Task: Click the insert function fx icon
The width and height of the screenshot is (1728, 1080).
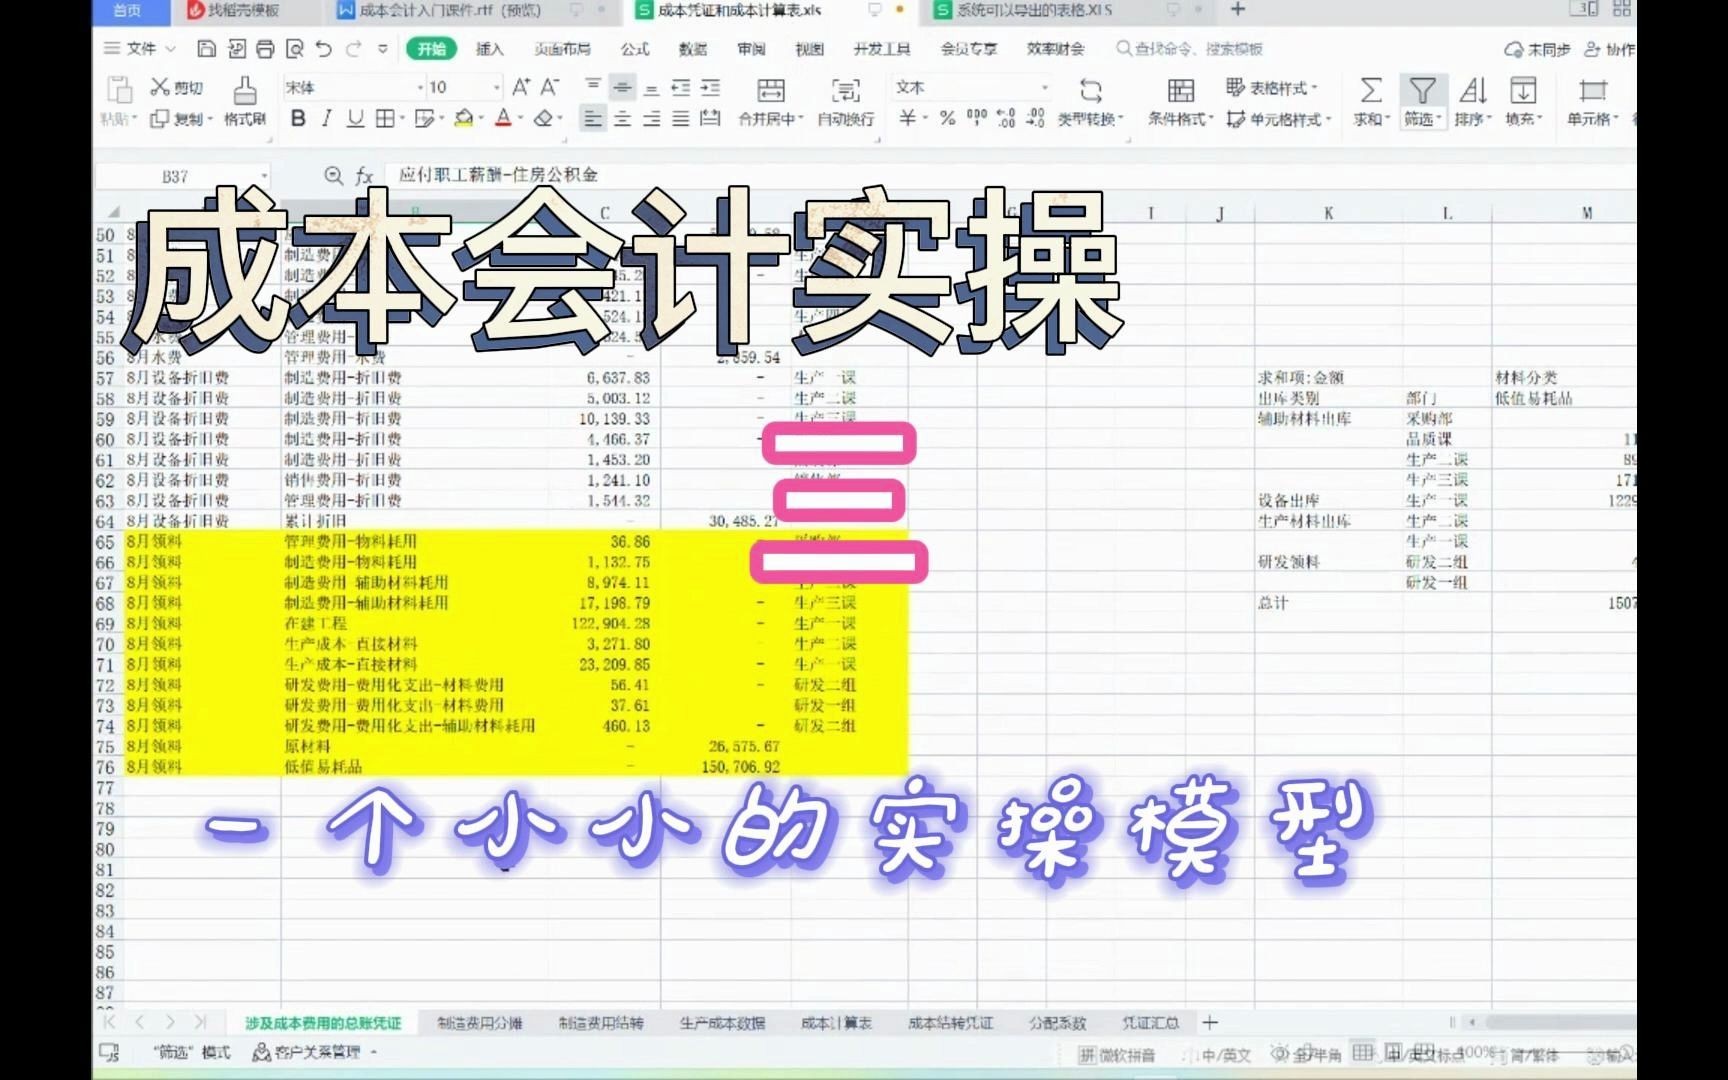Action: (x=364, y=176)
